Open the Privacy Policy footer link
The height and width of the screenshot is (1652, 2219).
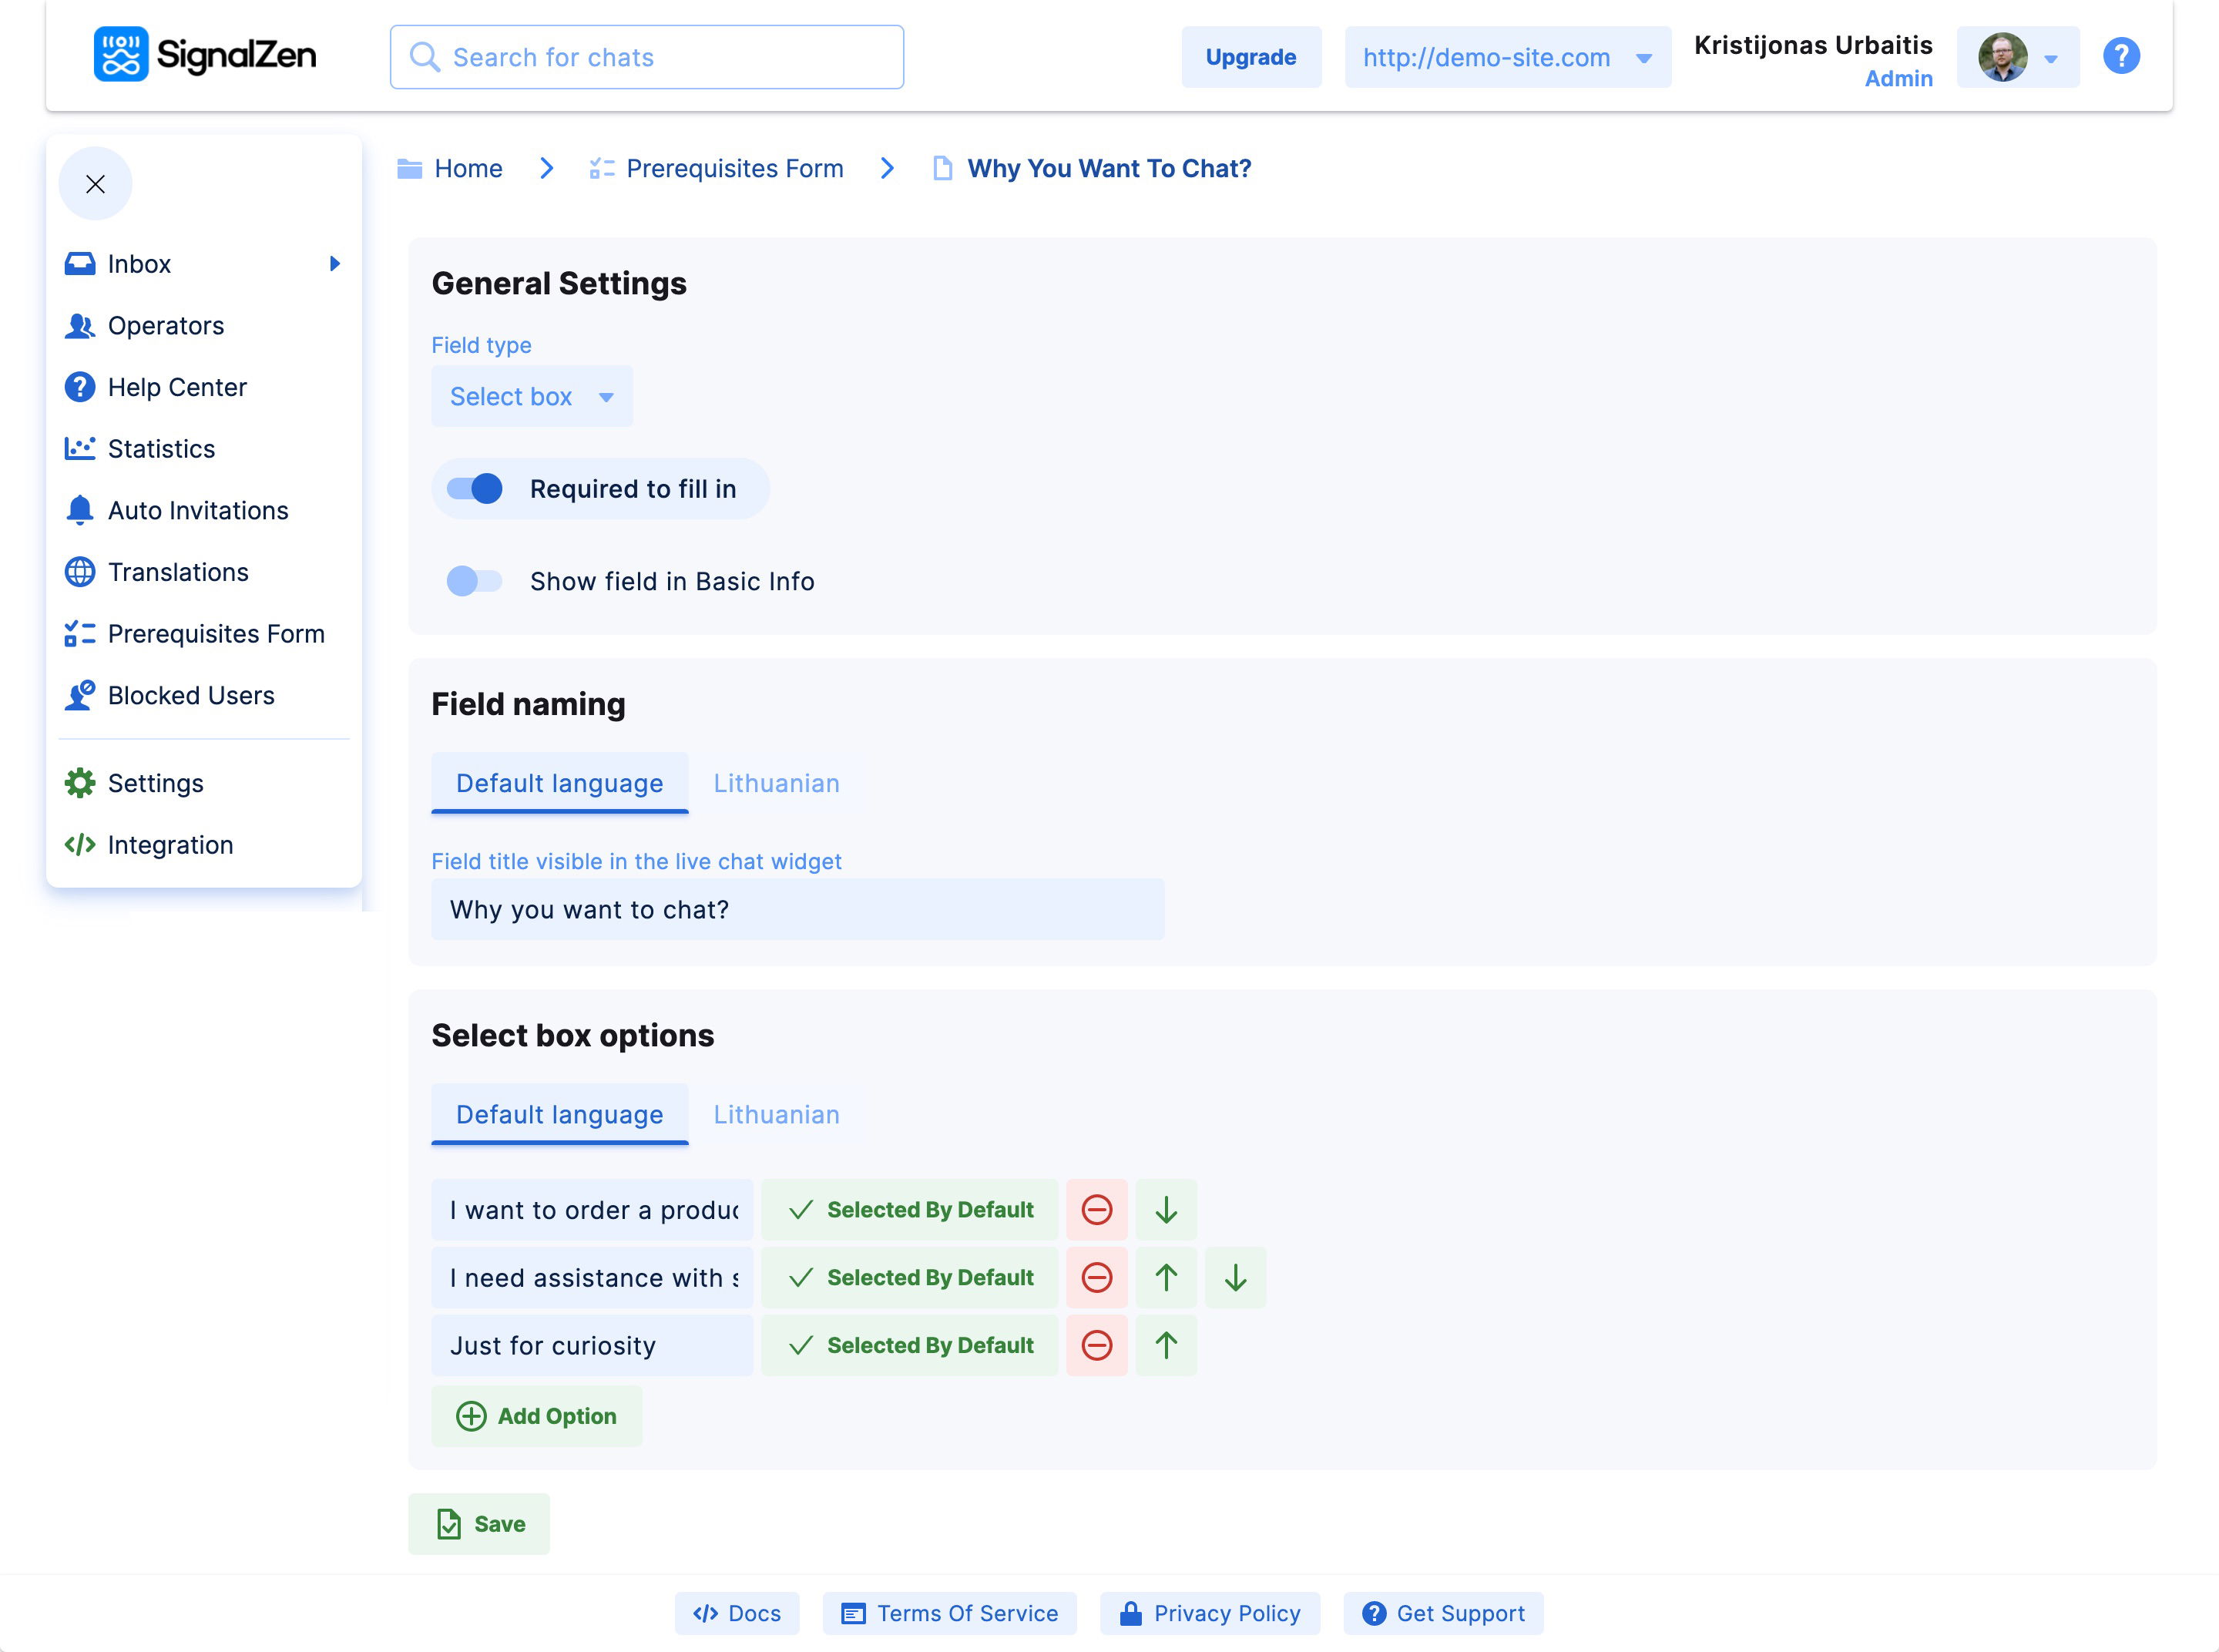pyautogui.click(x=1209, y=1613)
